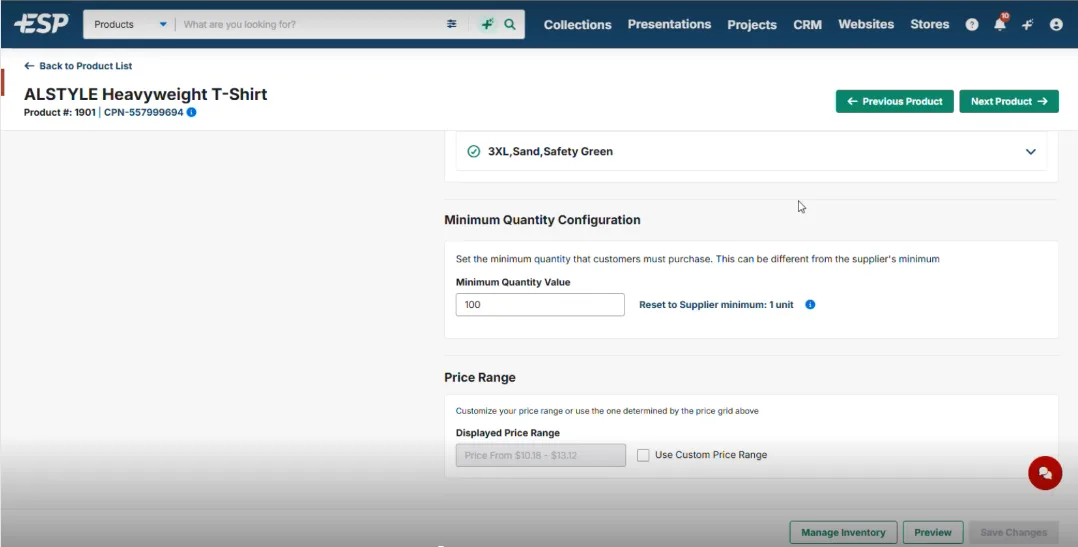Click the 'Price Range' heading
The height and width of the screenshot is (547, 1078).
click(480, 377)
